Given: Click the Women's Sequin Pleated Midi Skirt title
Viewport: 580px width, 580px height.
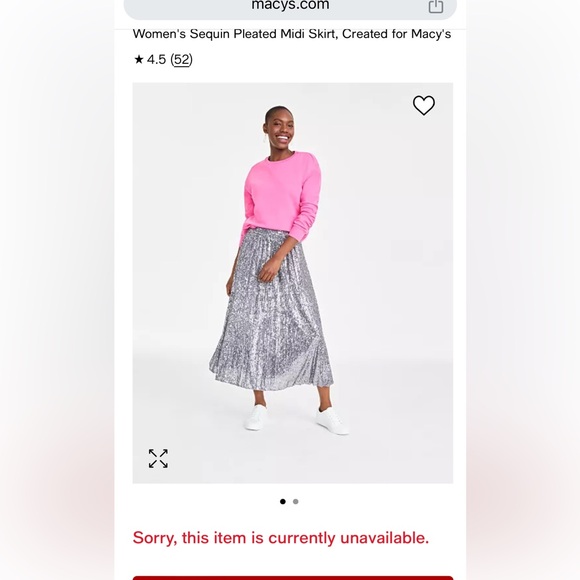Looking at the screenshot, I should (291, 34).
